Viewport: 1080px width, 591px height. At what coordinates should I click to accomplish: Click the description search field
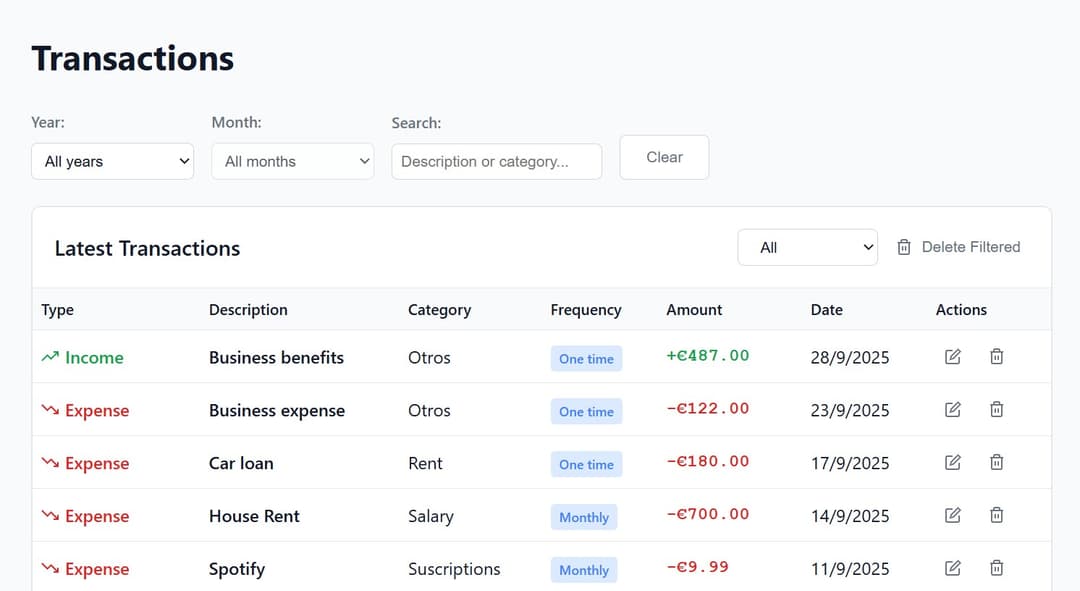click(x=496, y=161)
